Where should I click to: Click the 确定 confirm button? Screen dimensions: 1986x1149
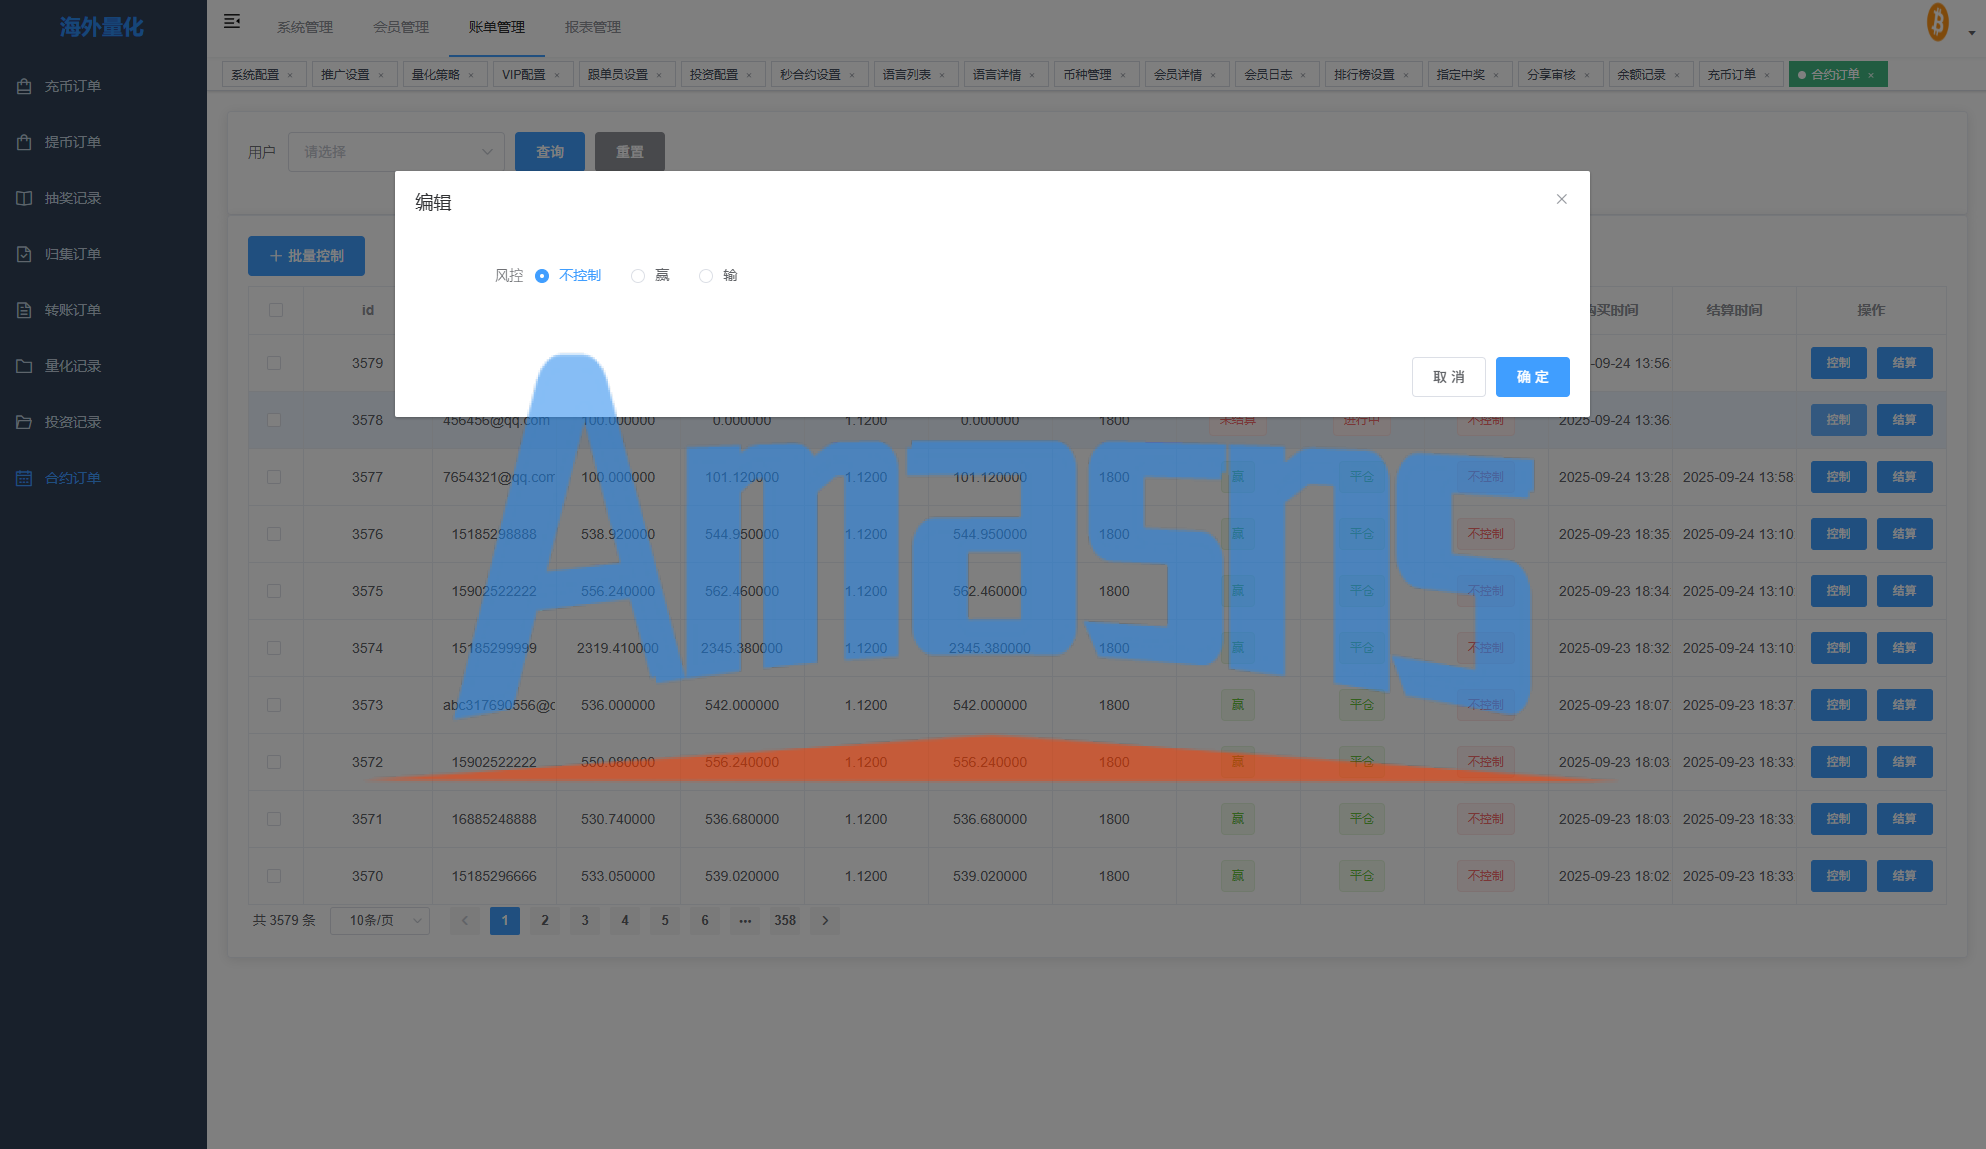coord(1532,377)
